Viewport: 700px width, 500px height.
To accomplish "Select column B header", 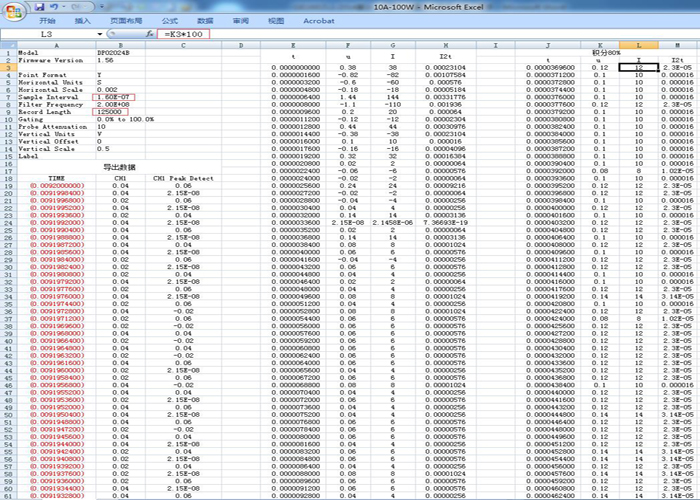I will click(x=121, y=45).
